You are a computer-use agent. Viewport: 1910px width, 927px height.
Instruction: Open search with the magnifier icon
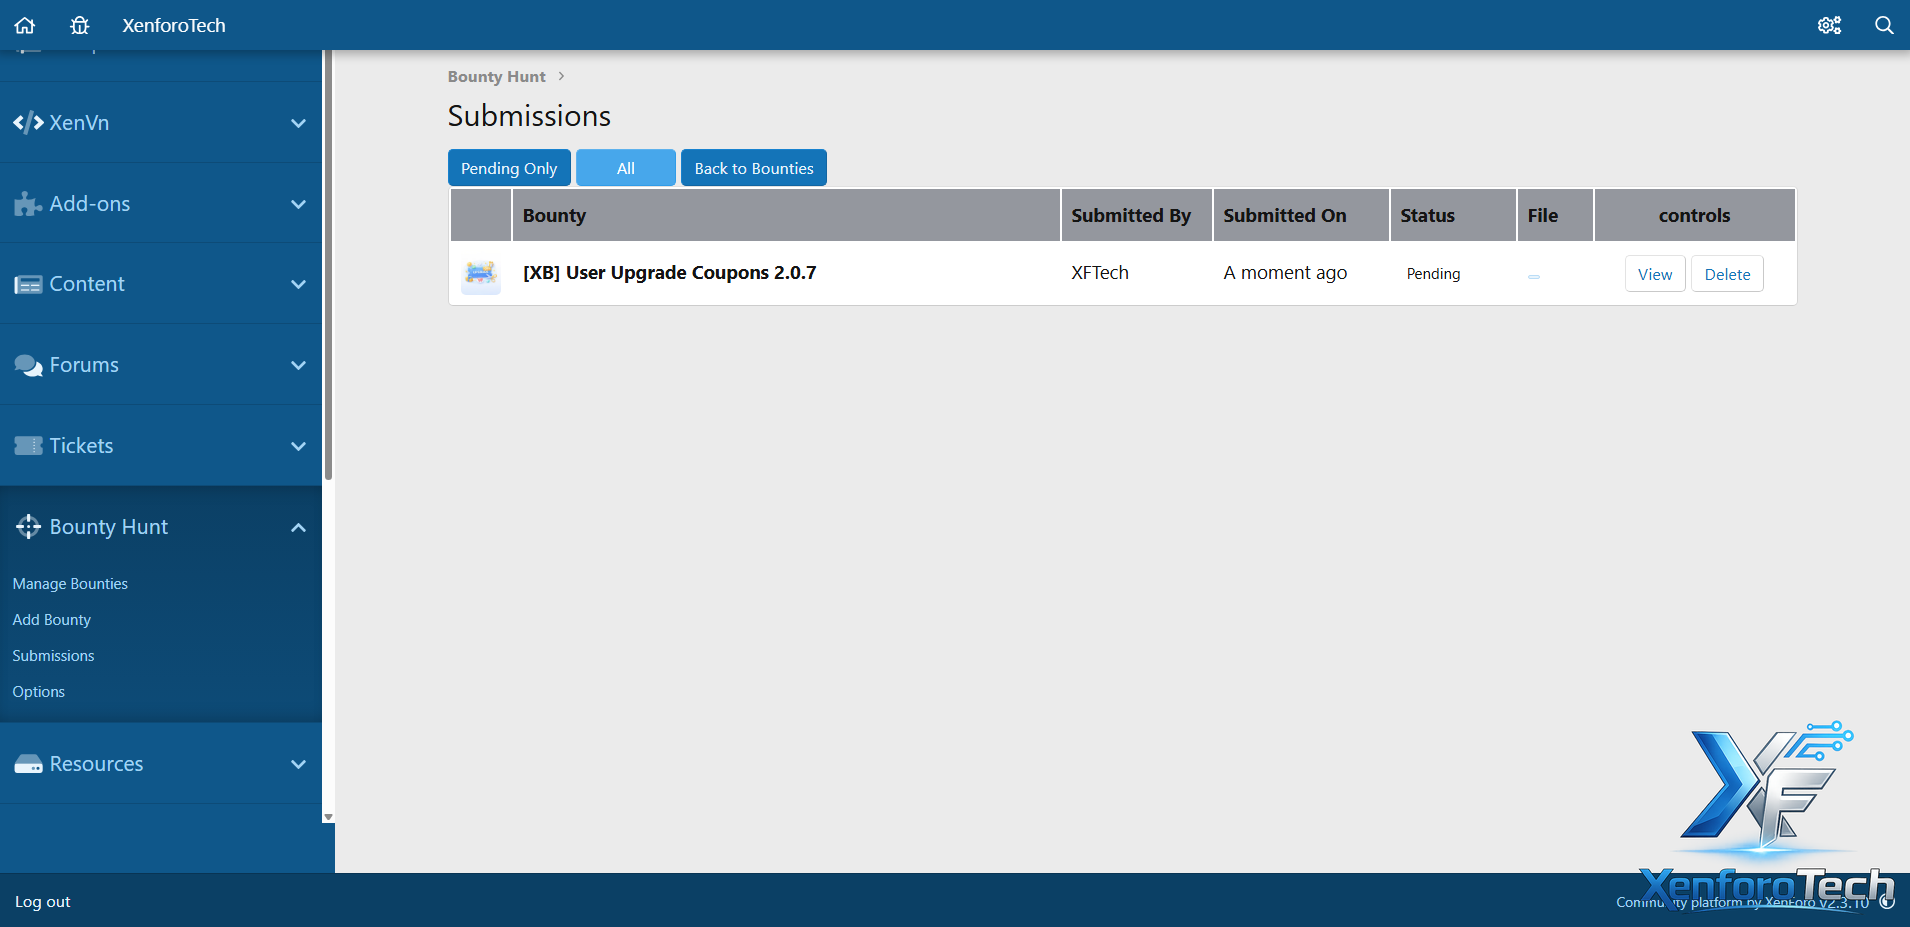tap(1884, 25)
